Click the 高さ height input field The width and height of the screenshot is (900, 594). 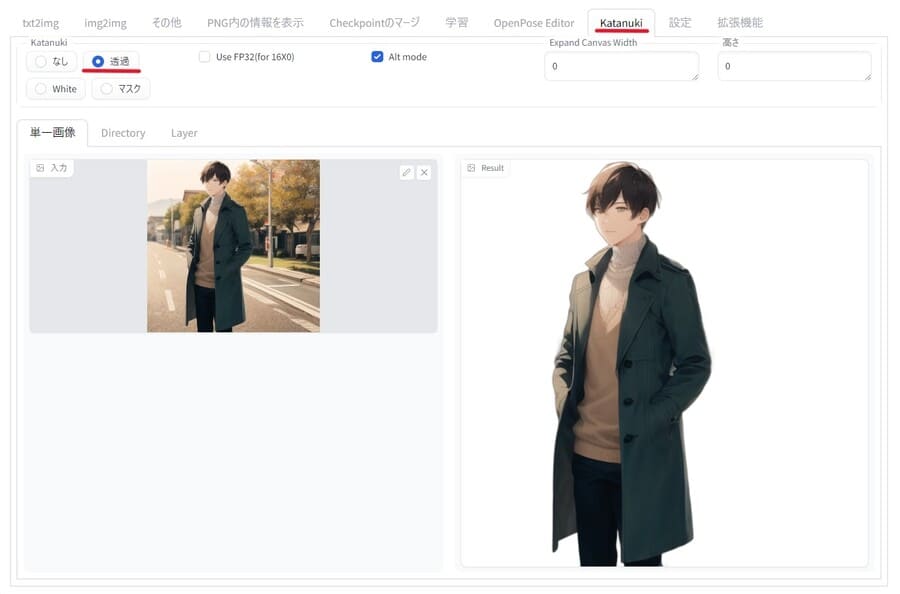tap(794, 66)
